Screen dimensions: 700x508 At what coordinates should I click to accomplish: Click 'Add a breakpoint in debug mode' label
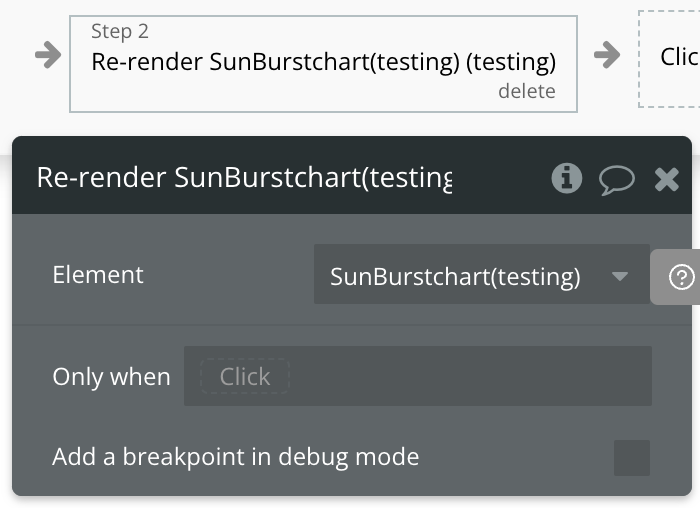235,457
